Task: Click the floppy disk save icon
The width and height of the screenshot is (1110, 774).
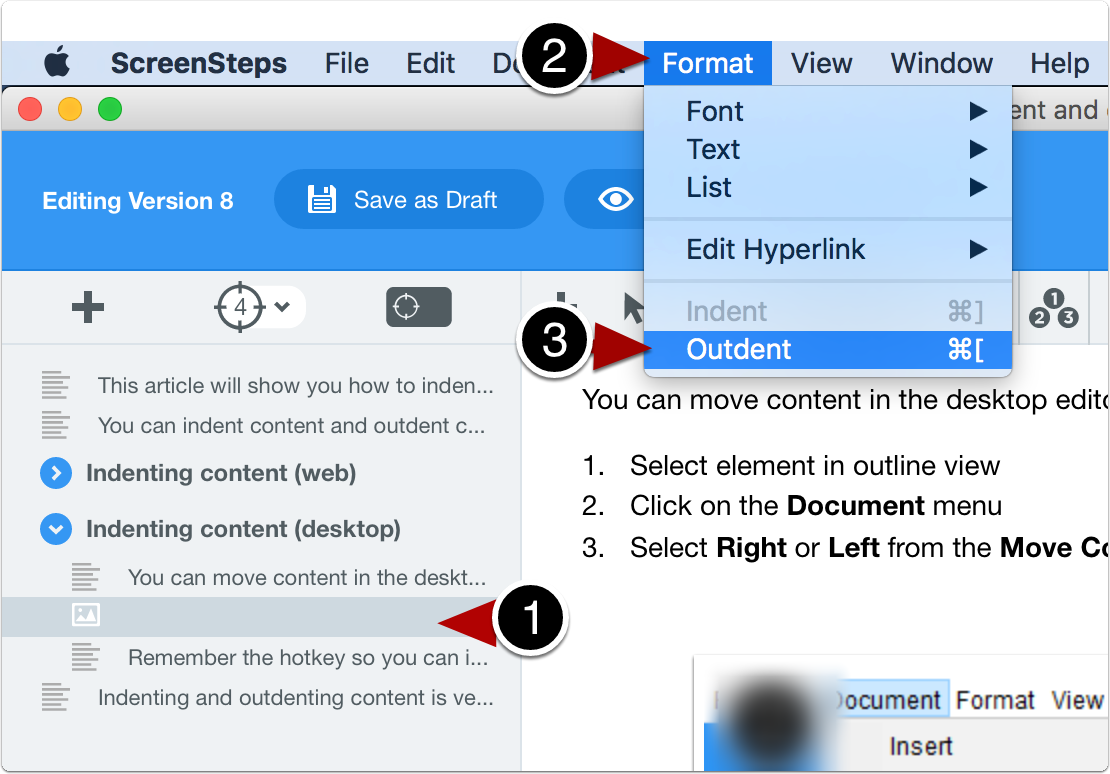Action: (321, 200)
